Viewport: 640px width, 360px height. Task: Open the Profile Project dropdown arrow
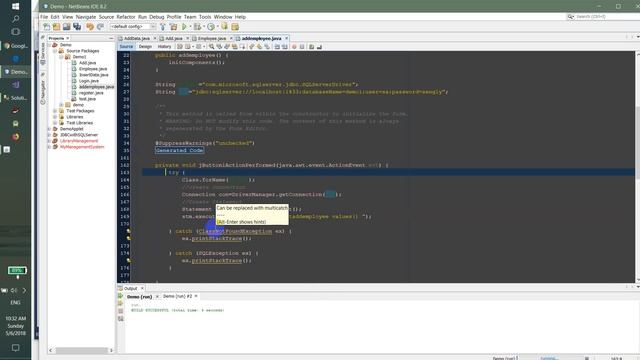[217, 27]
